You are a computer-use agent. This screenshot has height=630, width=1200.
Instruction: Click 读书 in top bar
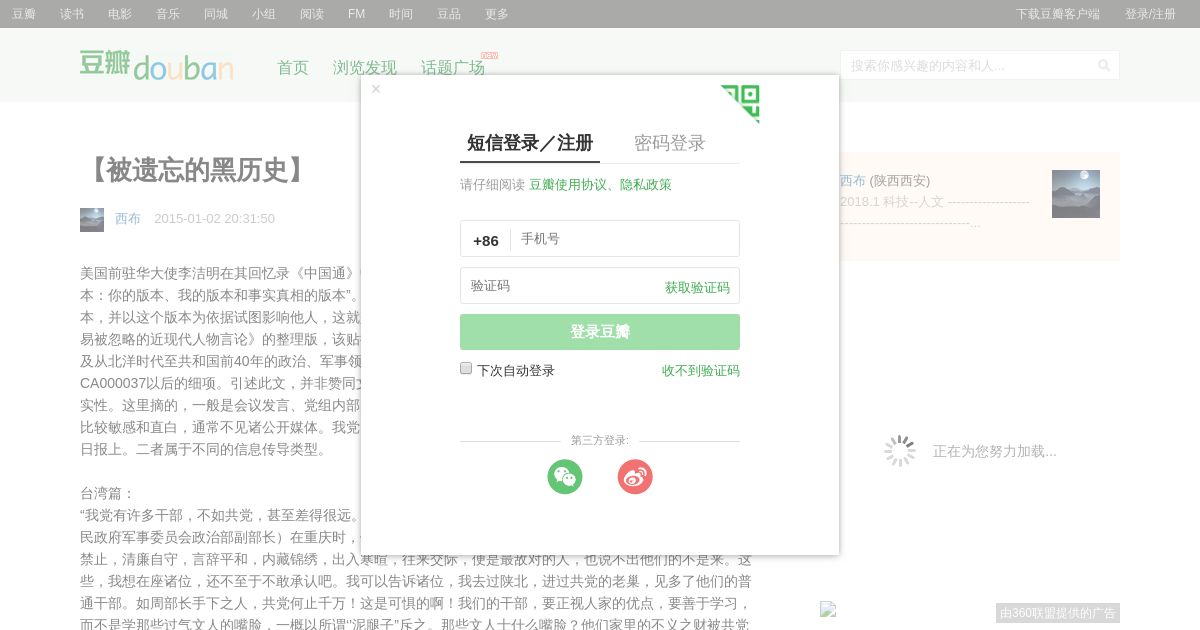pyautogui.click(x=72, y=14)
